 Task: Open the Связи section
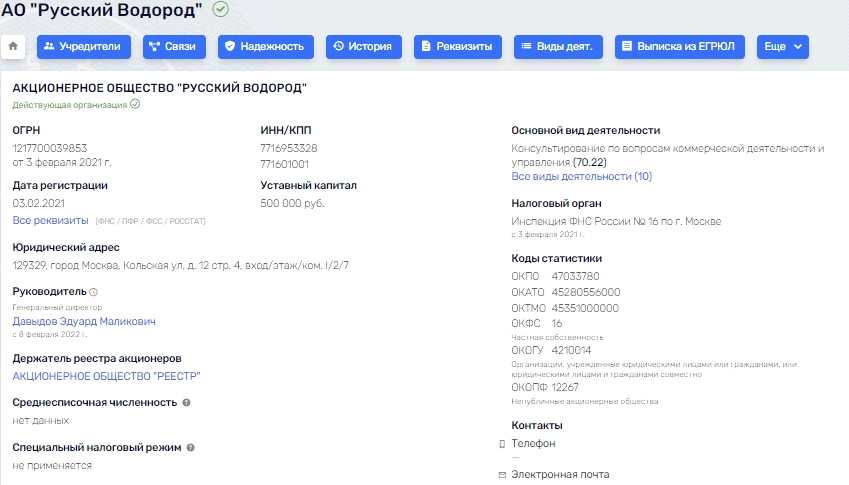coord(174,47)
